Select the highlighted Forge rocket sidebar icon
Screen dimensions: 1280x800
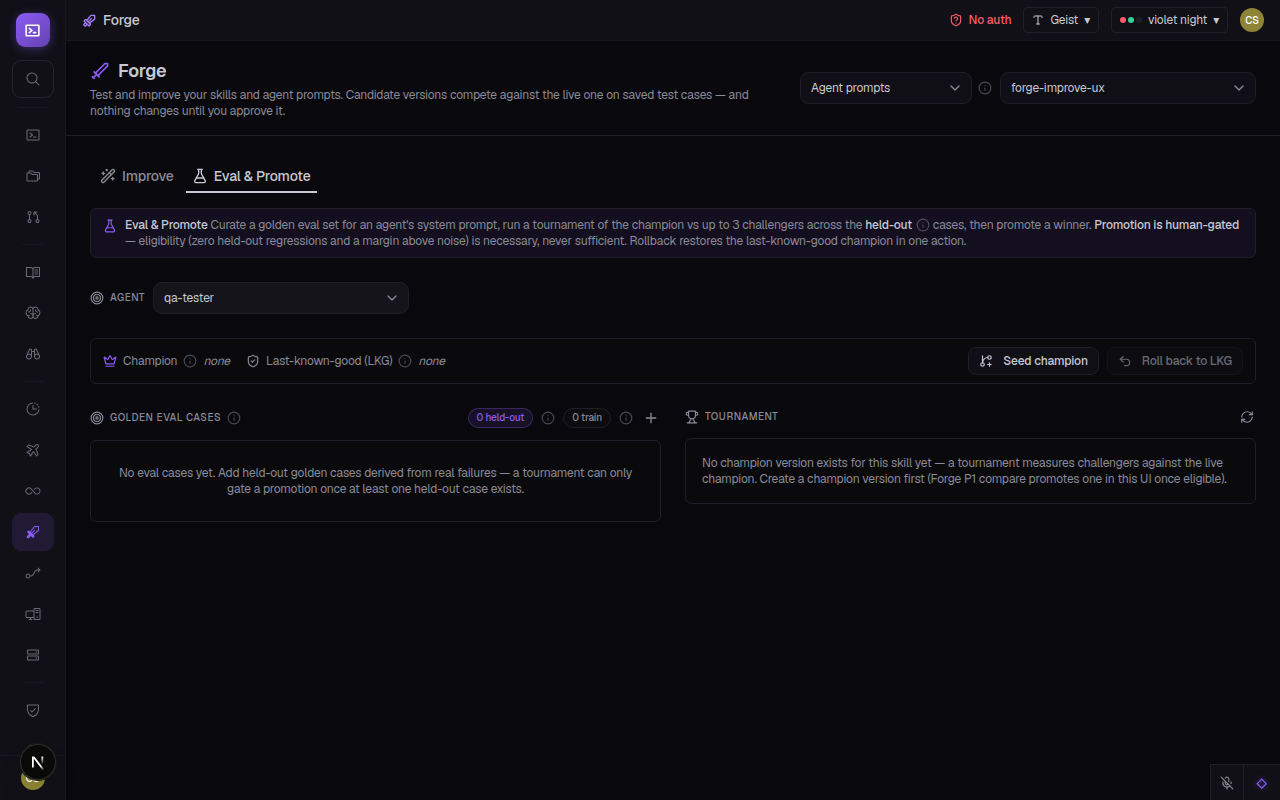(x=33, y=532)
